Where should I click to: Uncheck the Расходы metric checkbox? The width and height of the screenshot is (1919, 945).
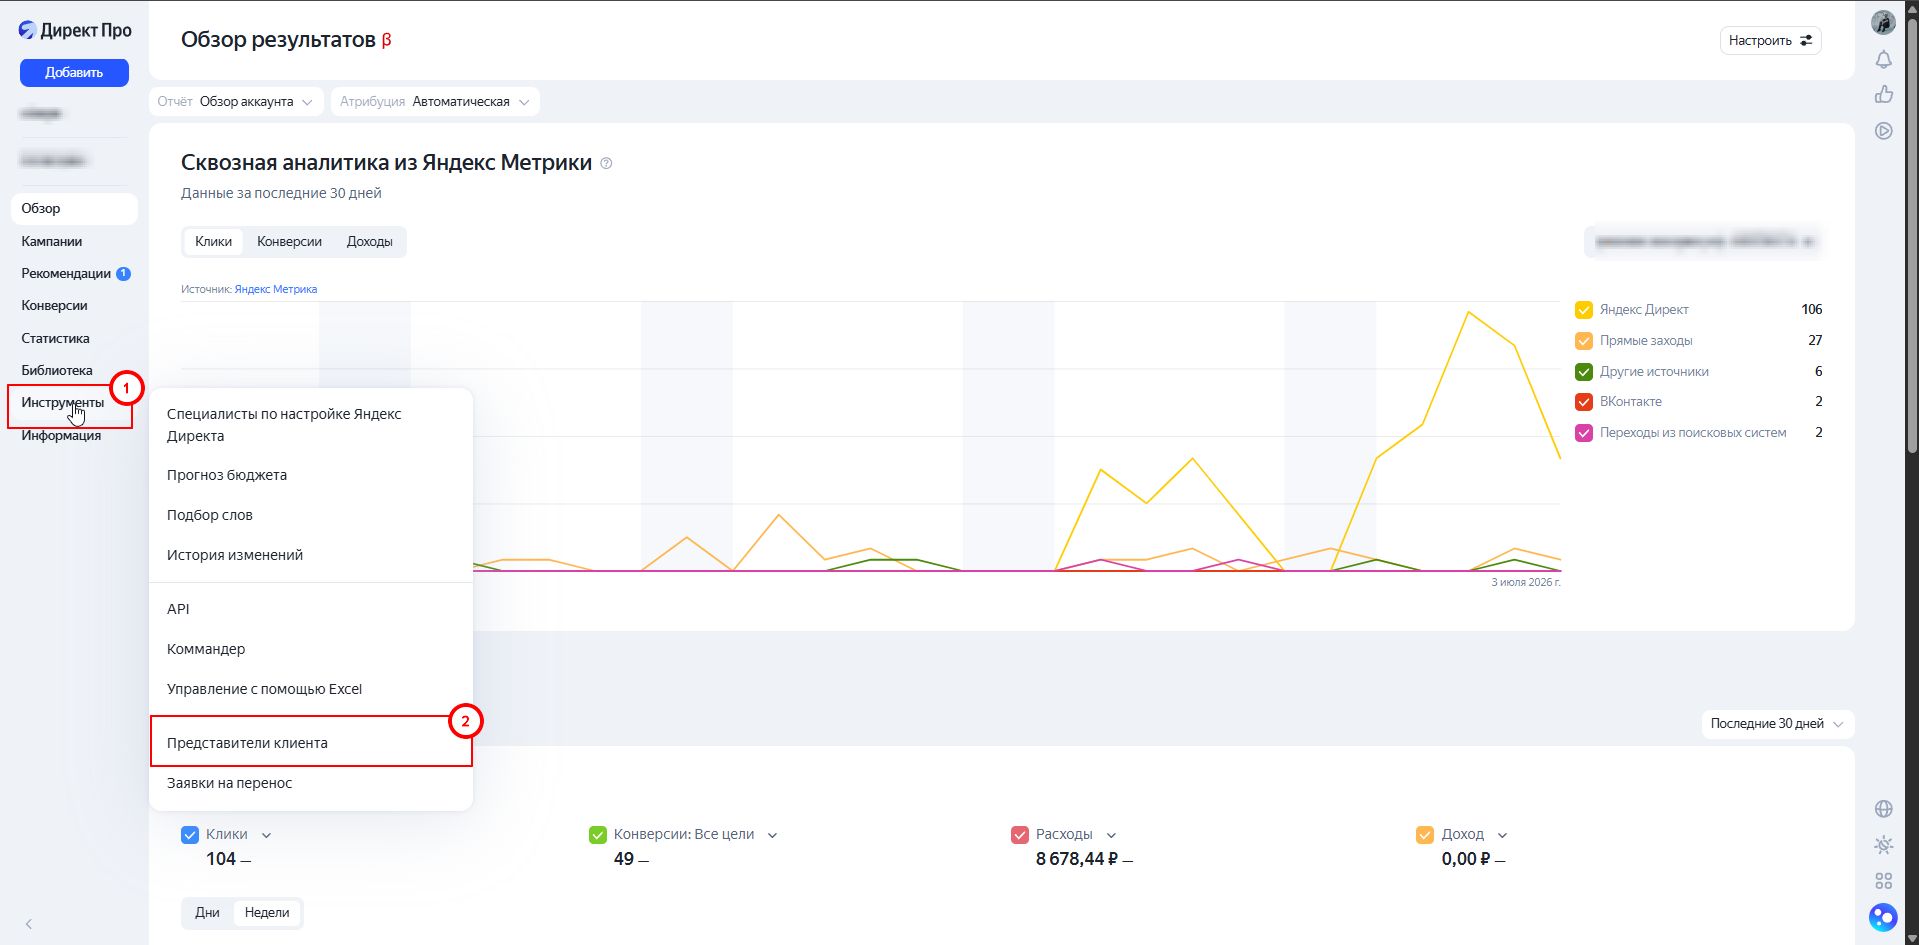coord(1020,835)
